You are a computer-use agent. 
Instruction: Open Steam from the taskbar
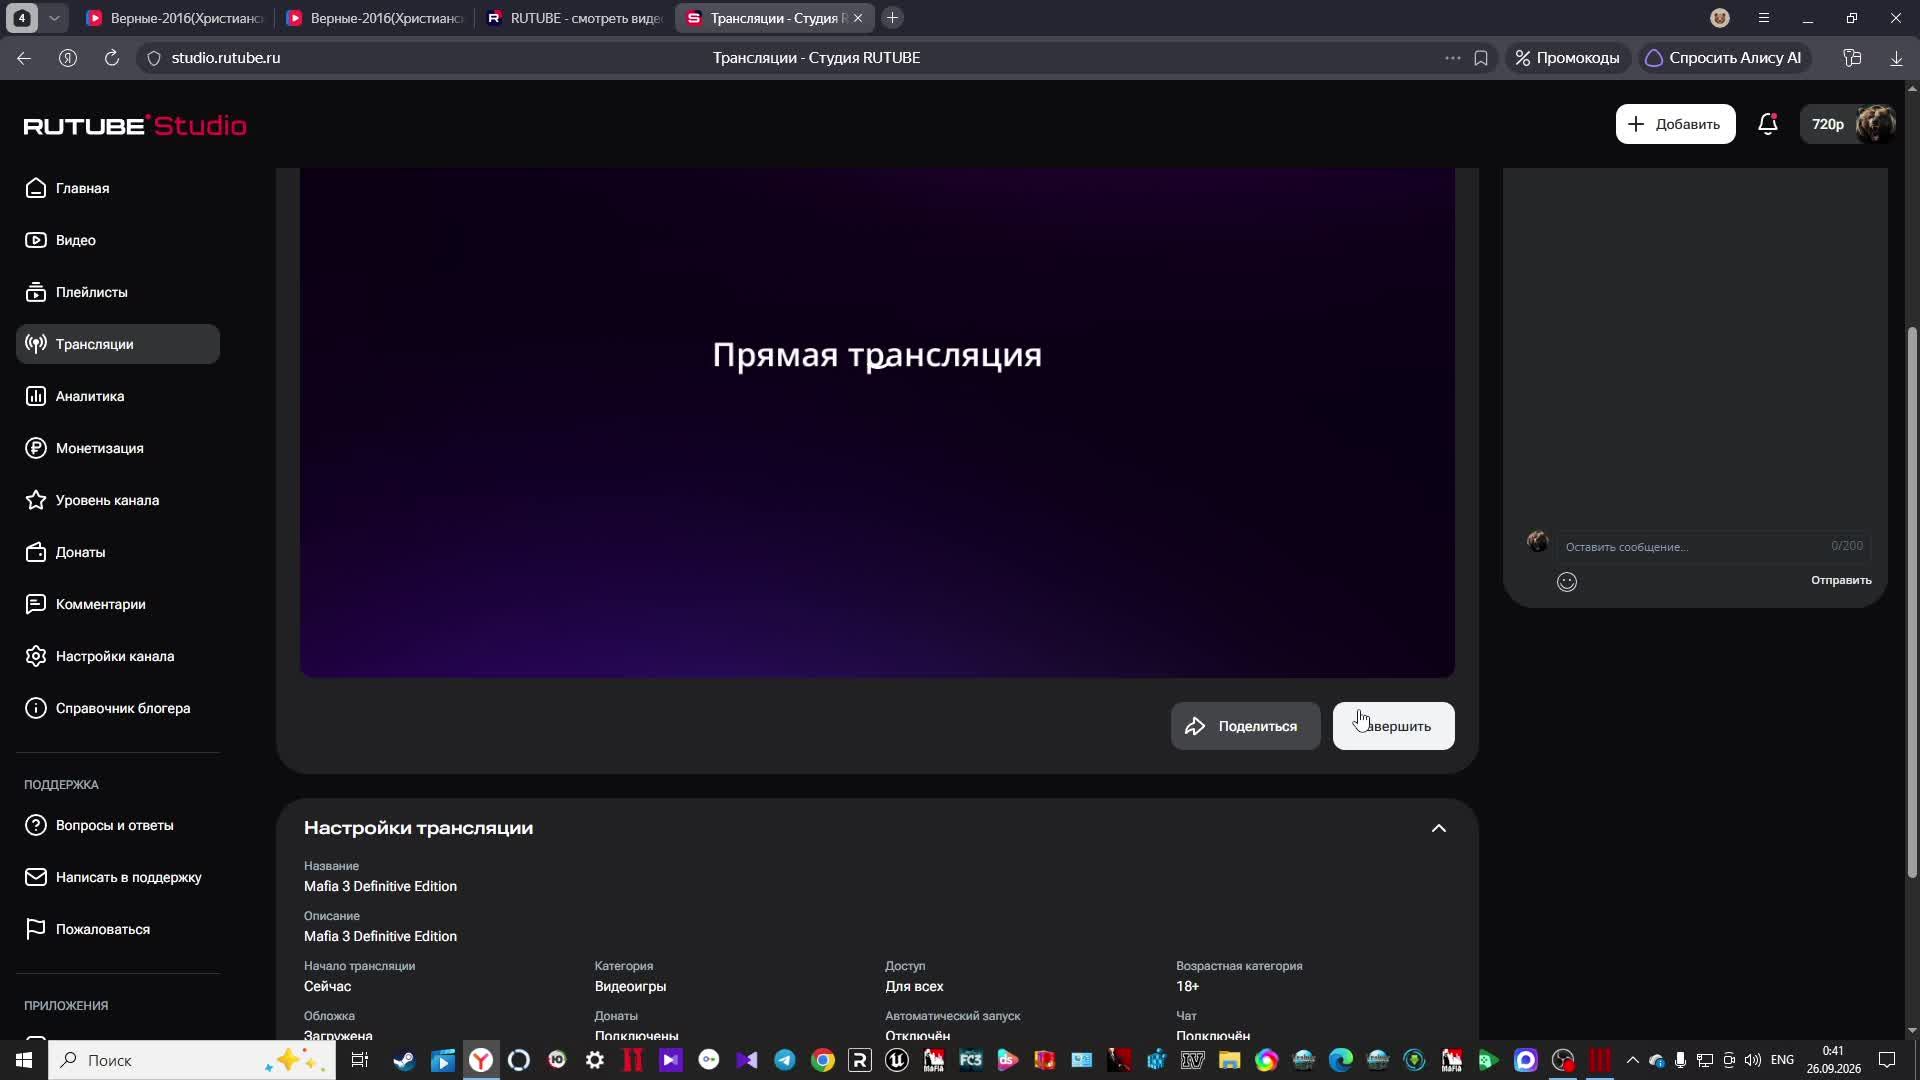(404, 1060)
